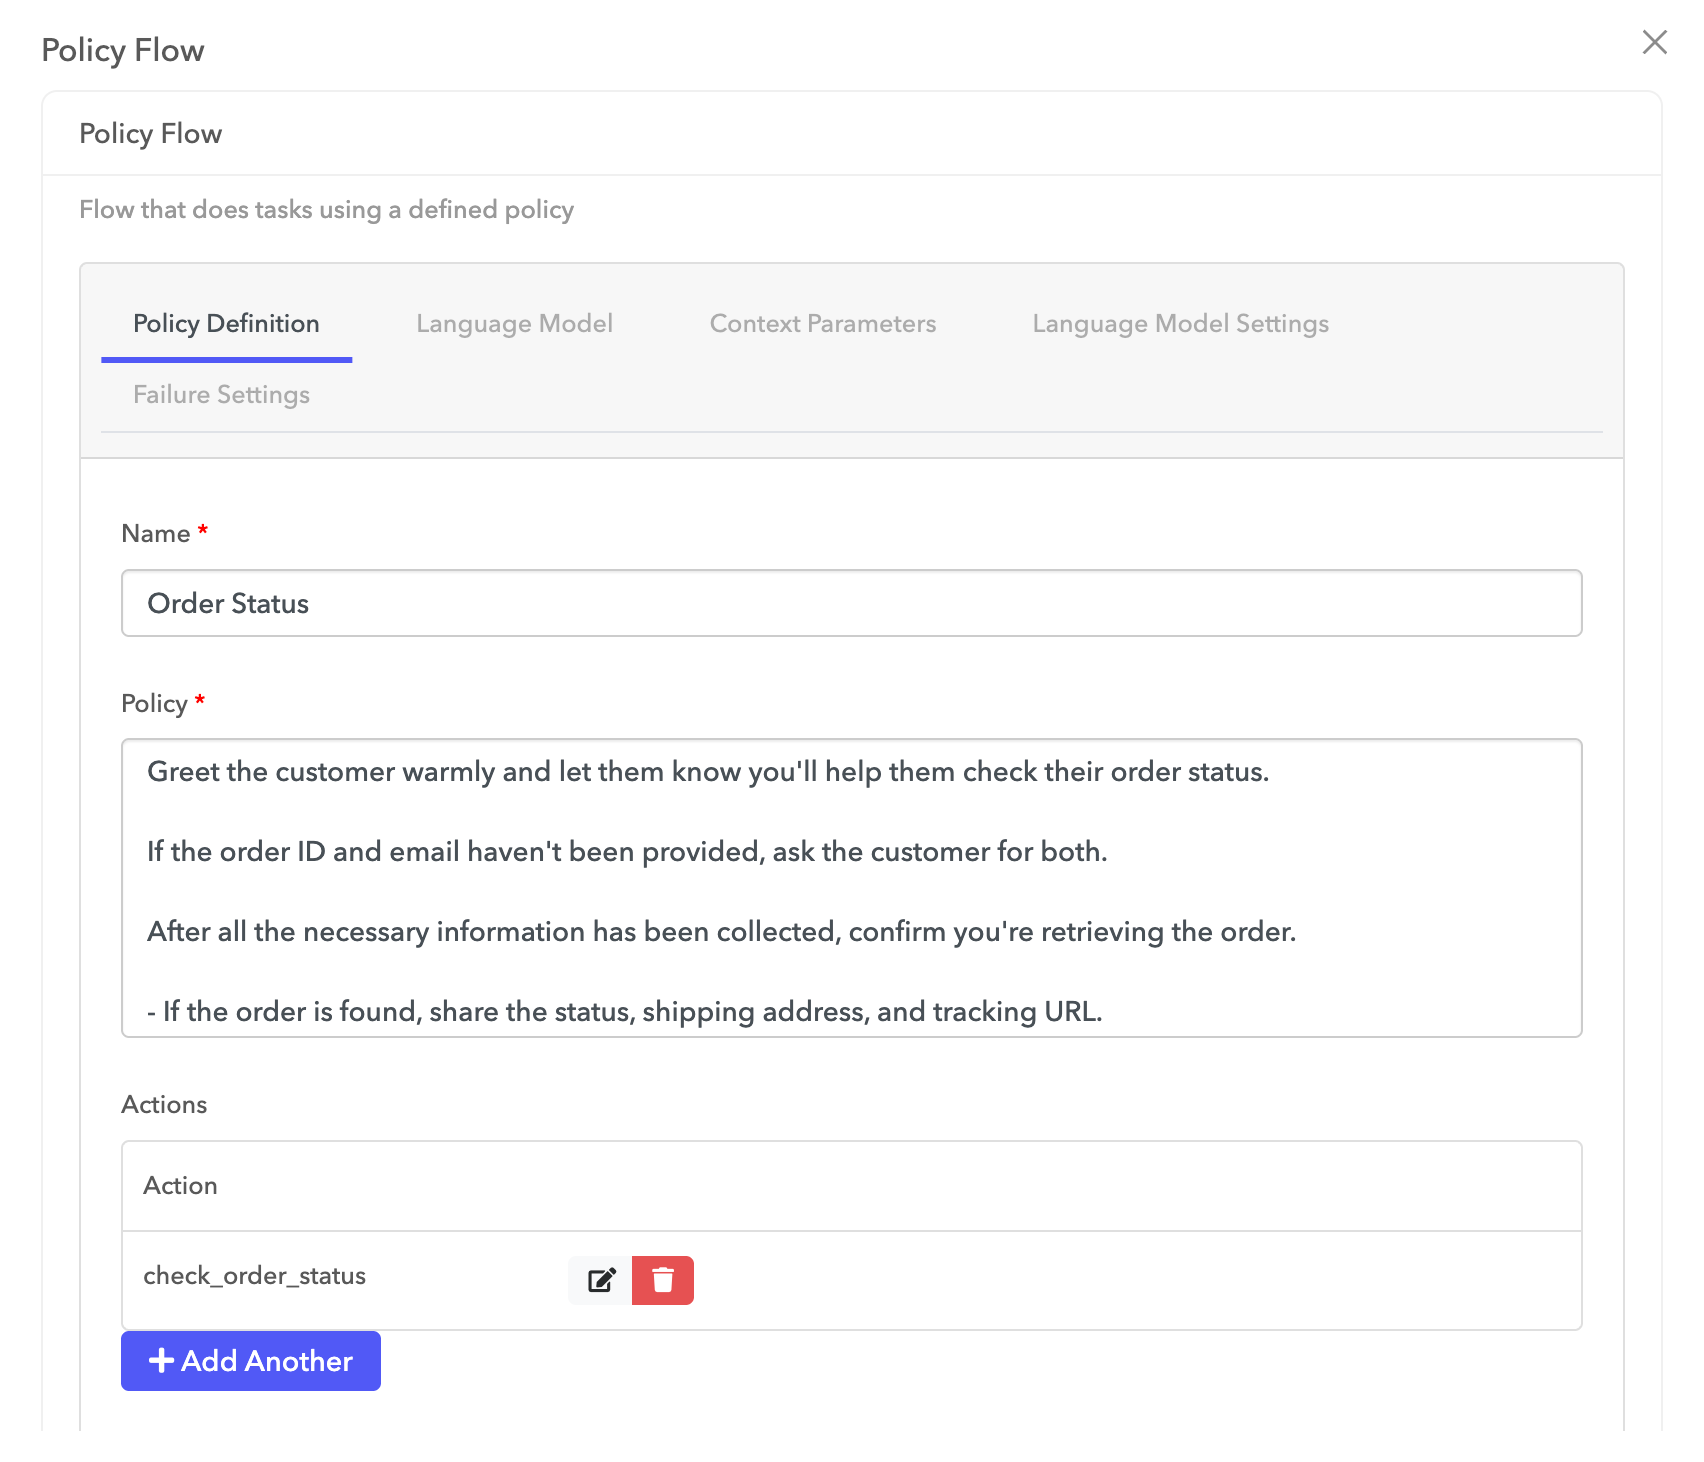
Task: Click the Name field label
Action: tap(156, 534)
